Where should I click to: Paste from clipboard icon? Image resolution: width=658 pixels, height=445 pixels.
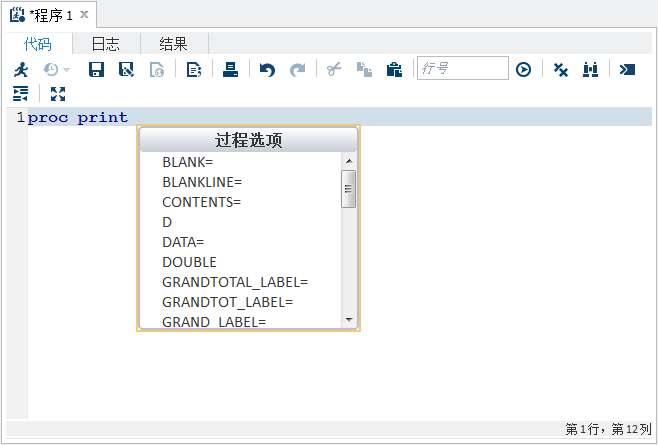pyautogui.click(x=394, y=70)
